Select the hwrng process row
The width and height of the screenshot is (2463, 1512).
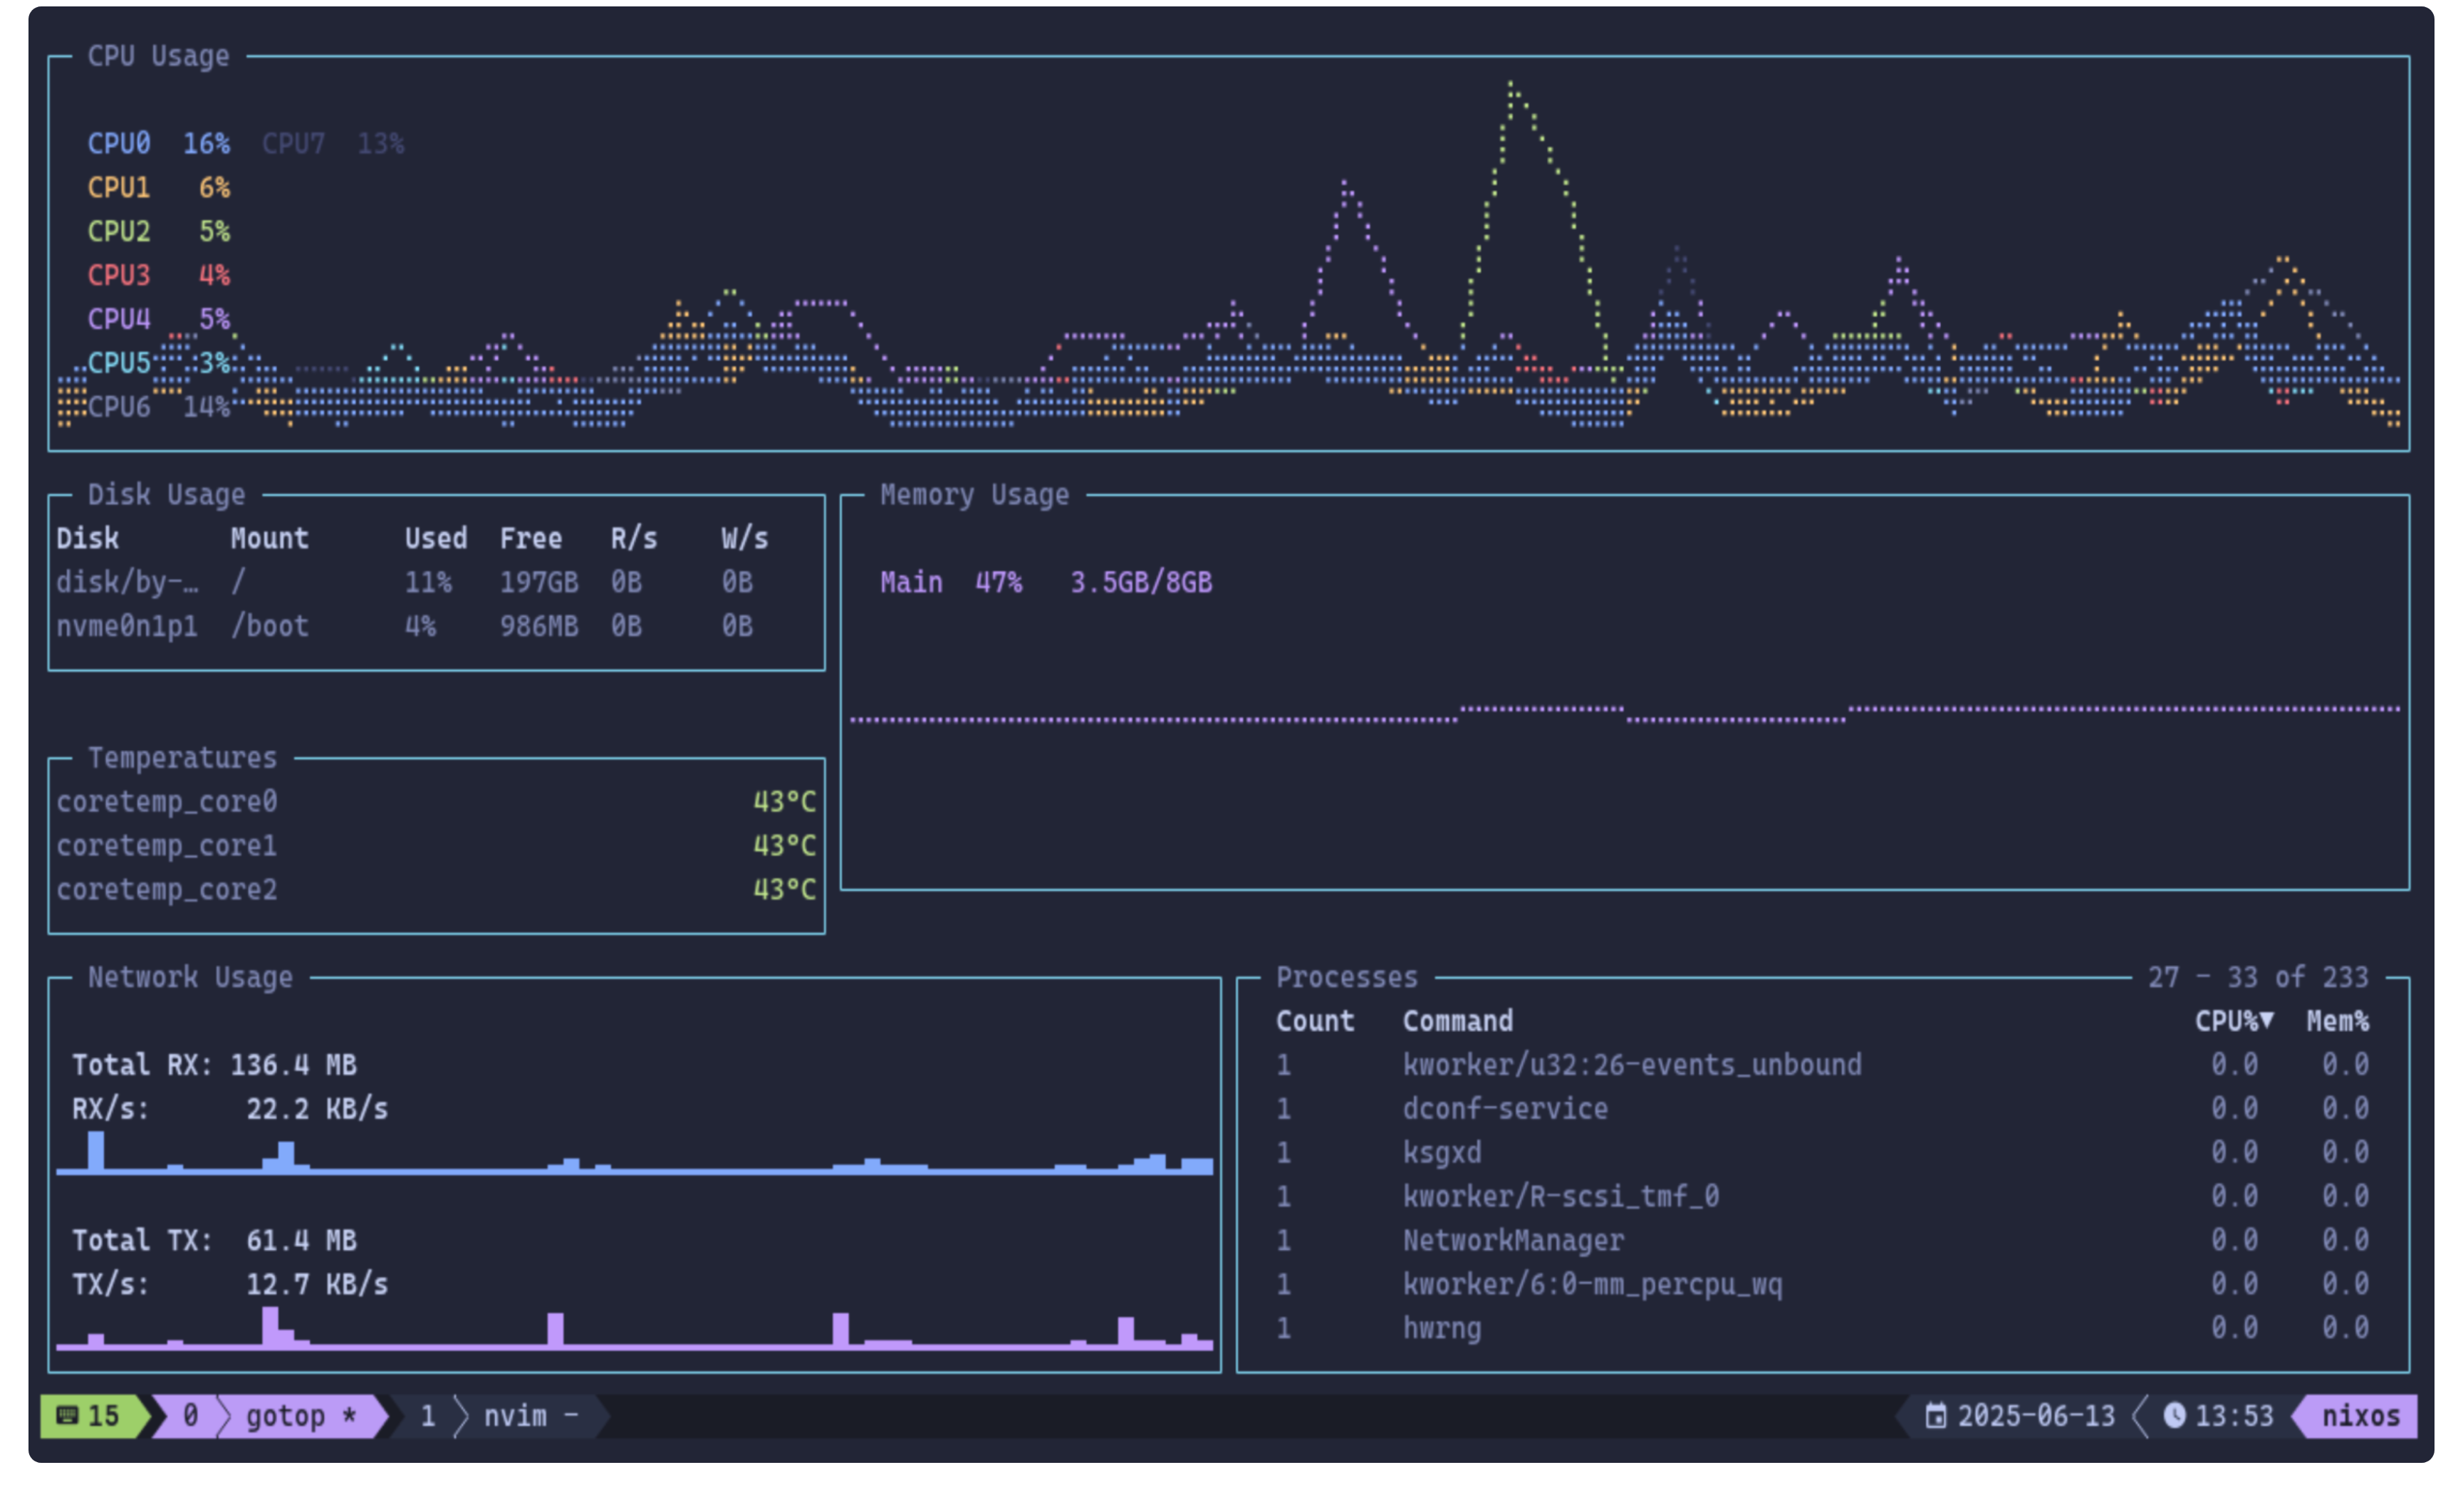pyautogui.click(x=1822, y=1328)
